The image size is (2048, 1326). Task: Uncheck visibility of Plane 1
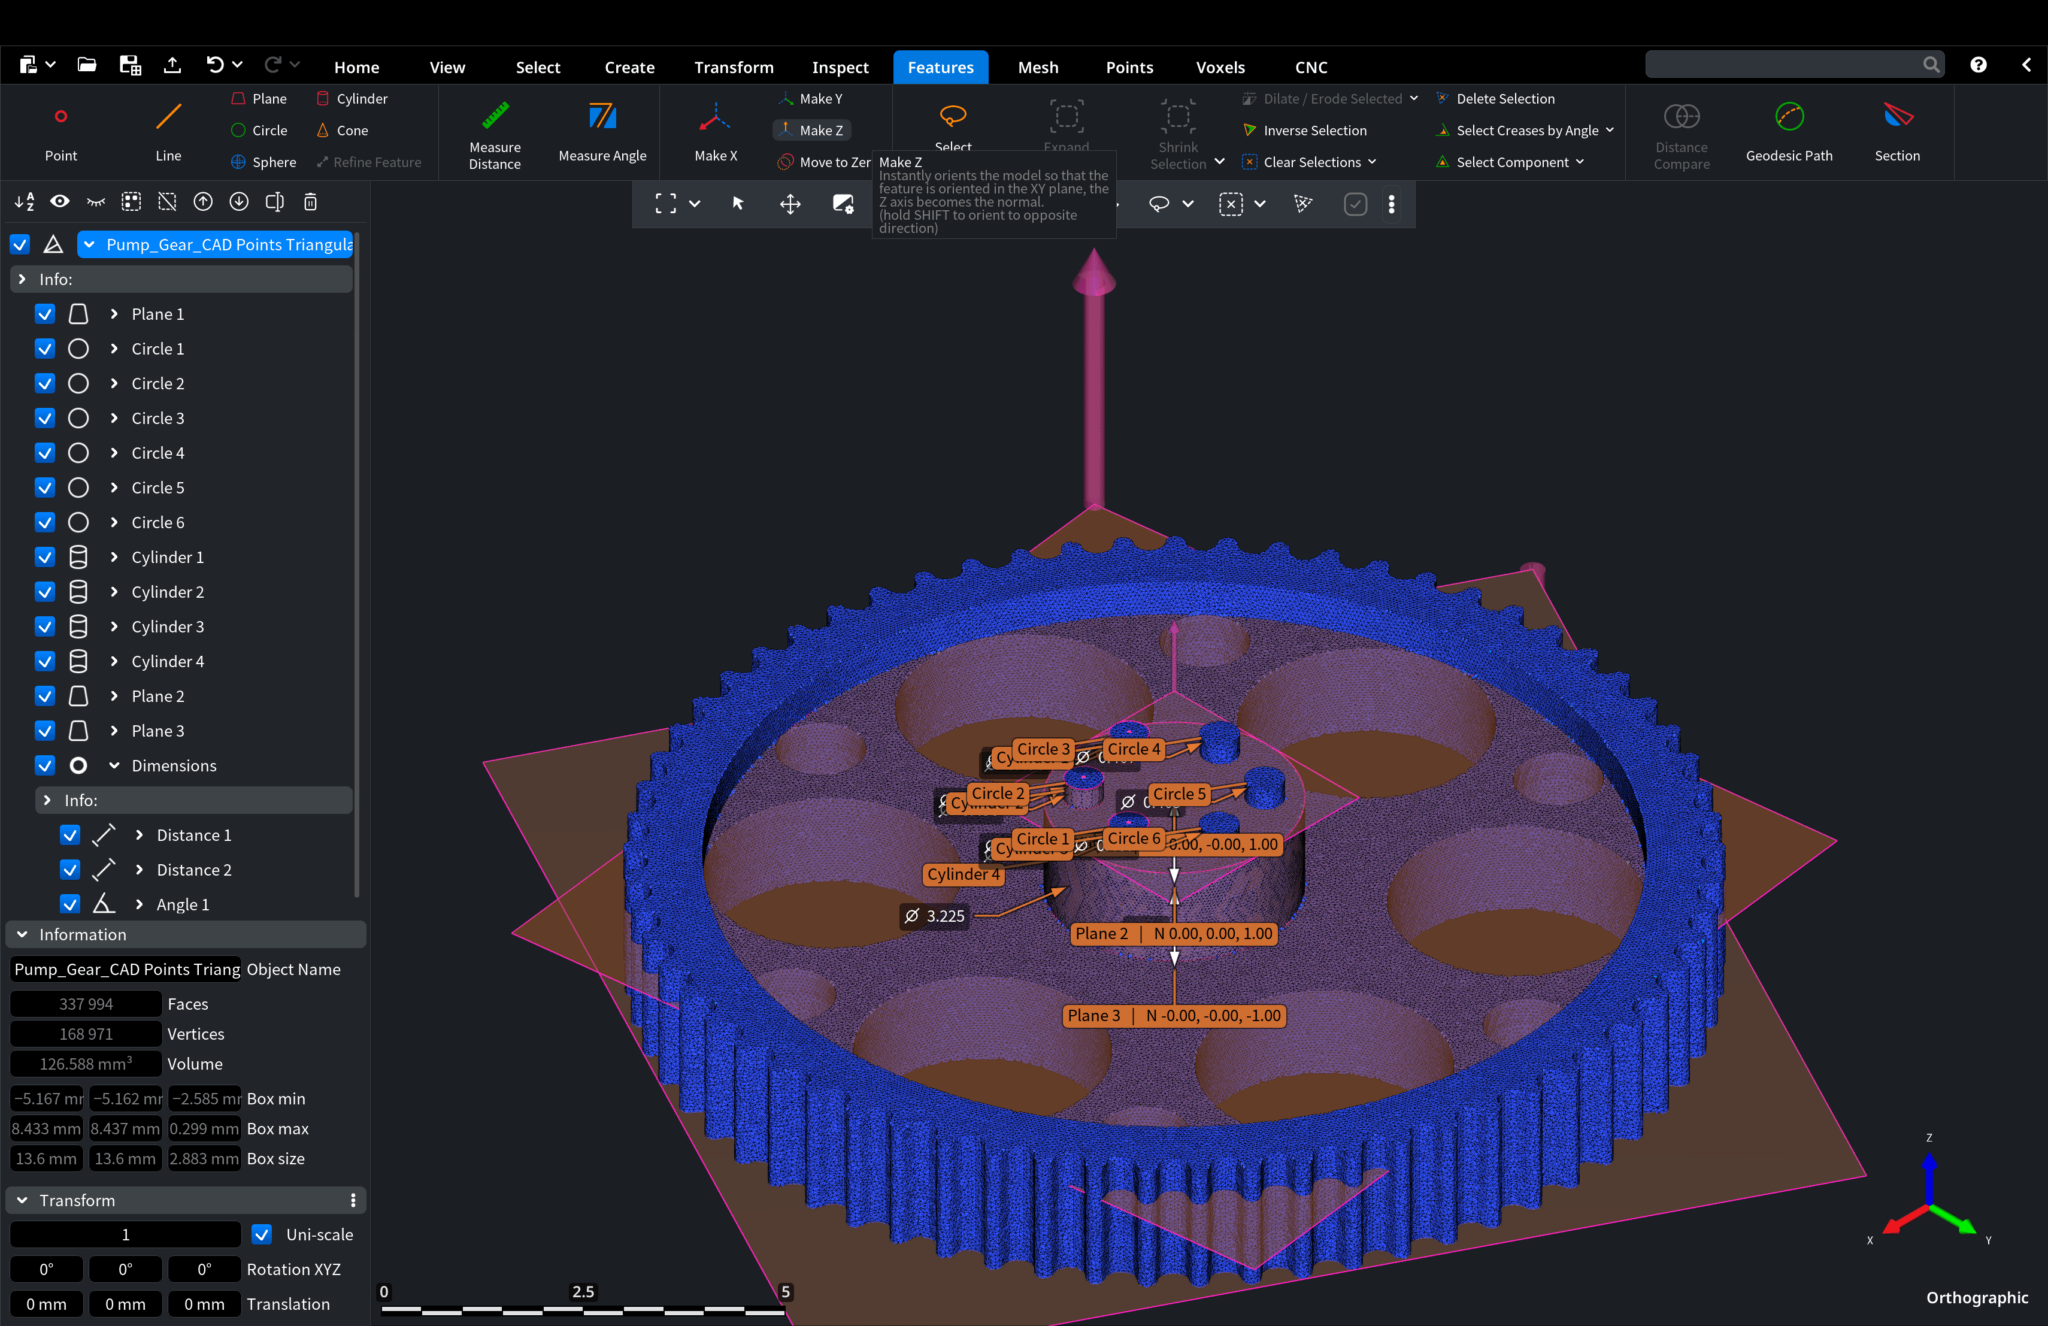[44, 313]
